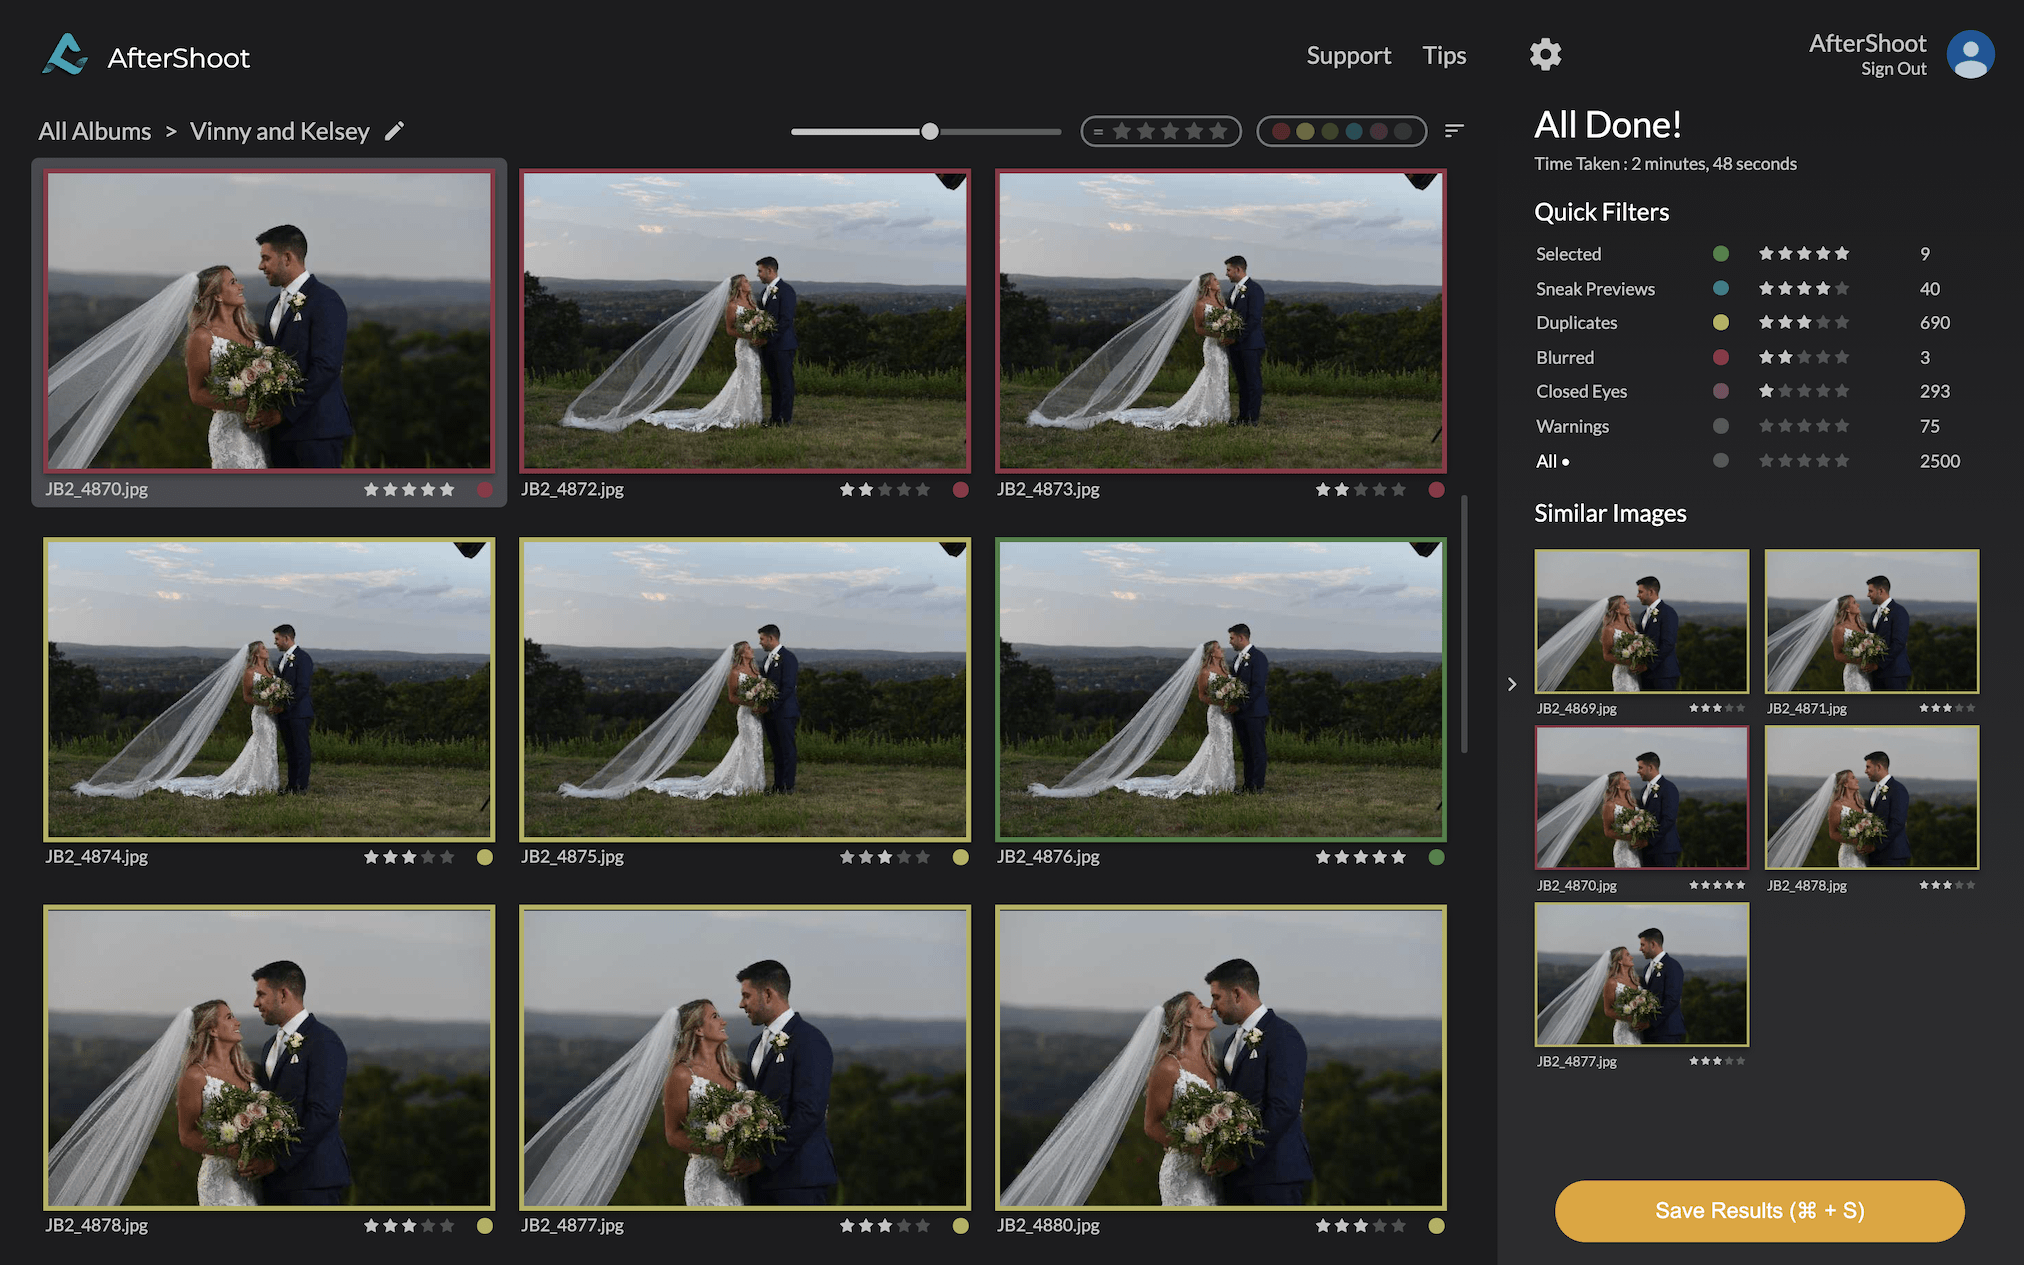Click the red color dot on JB2_4870.jpg
This screenshot has width=2024, height=1265.
pos(485,490)
